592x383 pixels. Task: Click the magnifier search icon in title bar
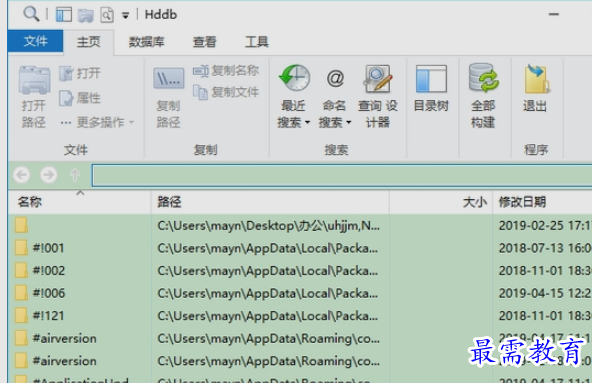click(31, 14)
